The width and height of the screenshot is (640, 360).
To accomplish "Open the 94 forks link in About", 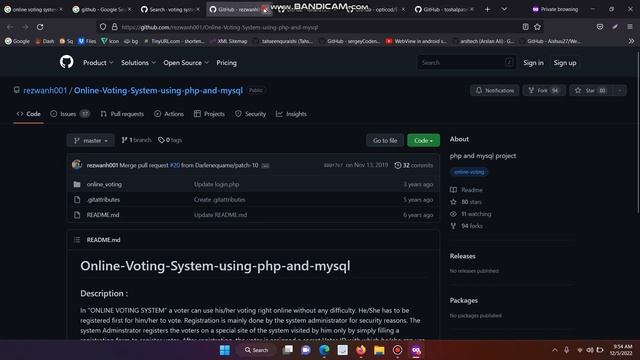I will coord(466,226).
